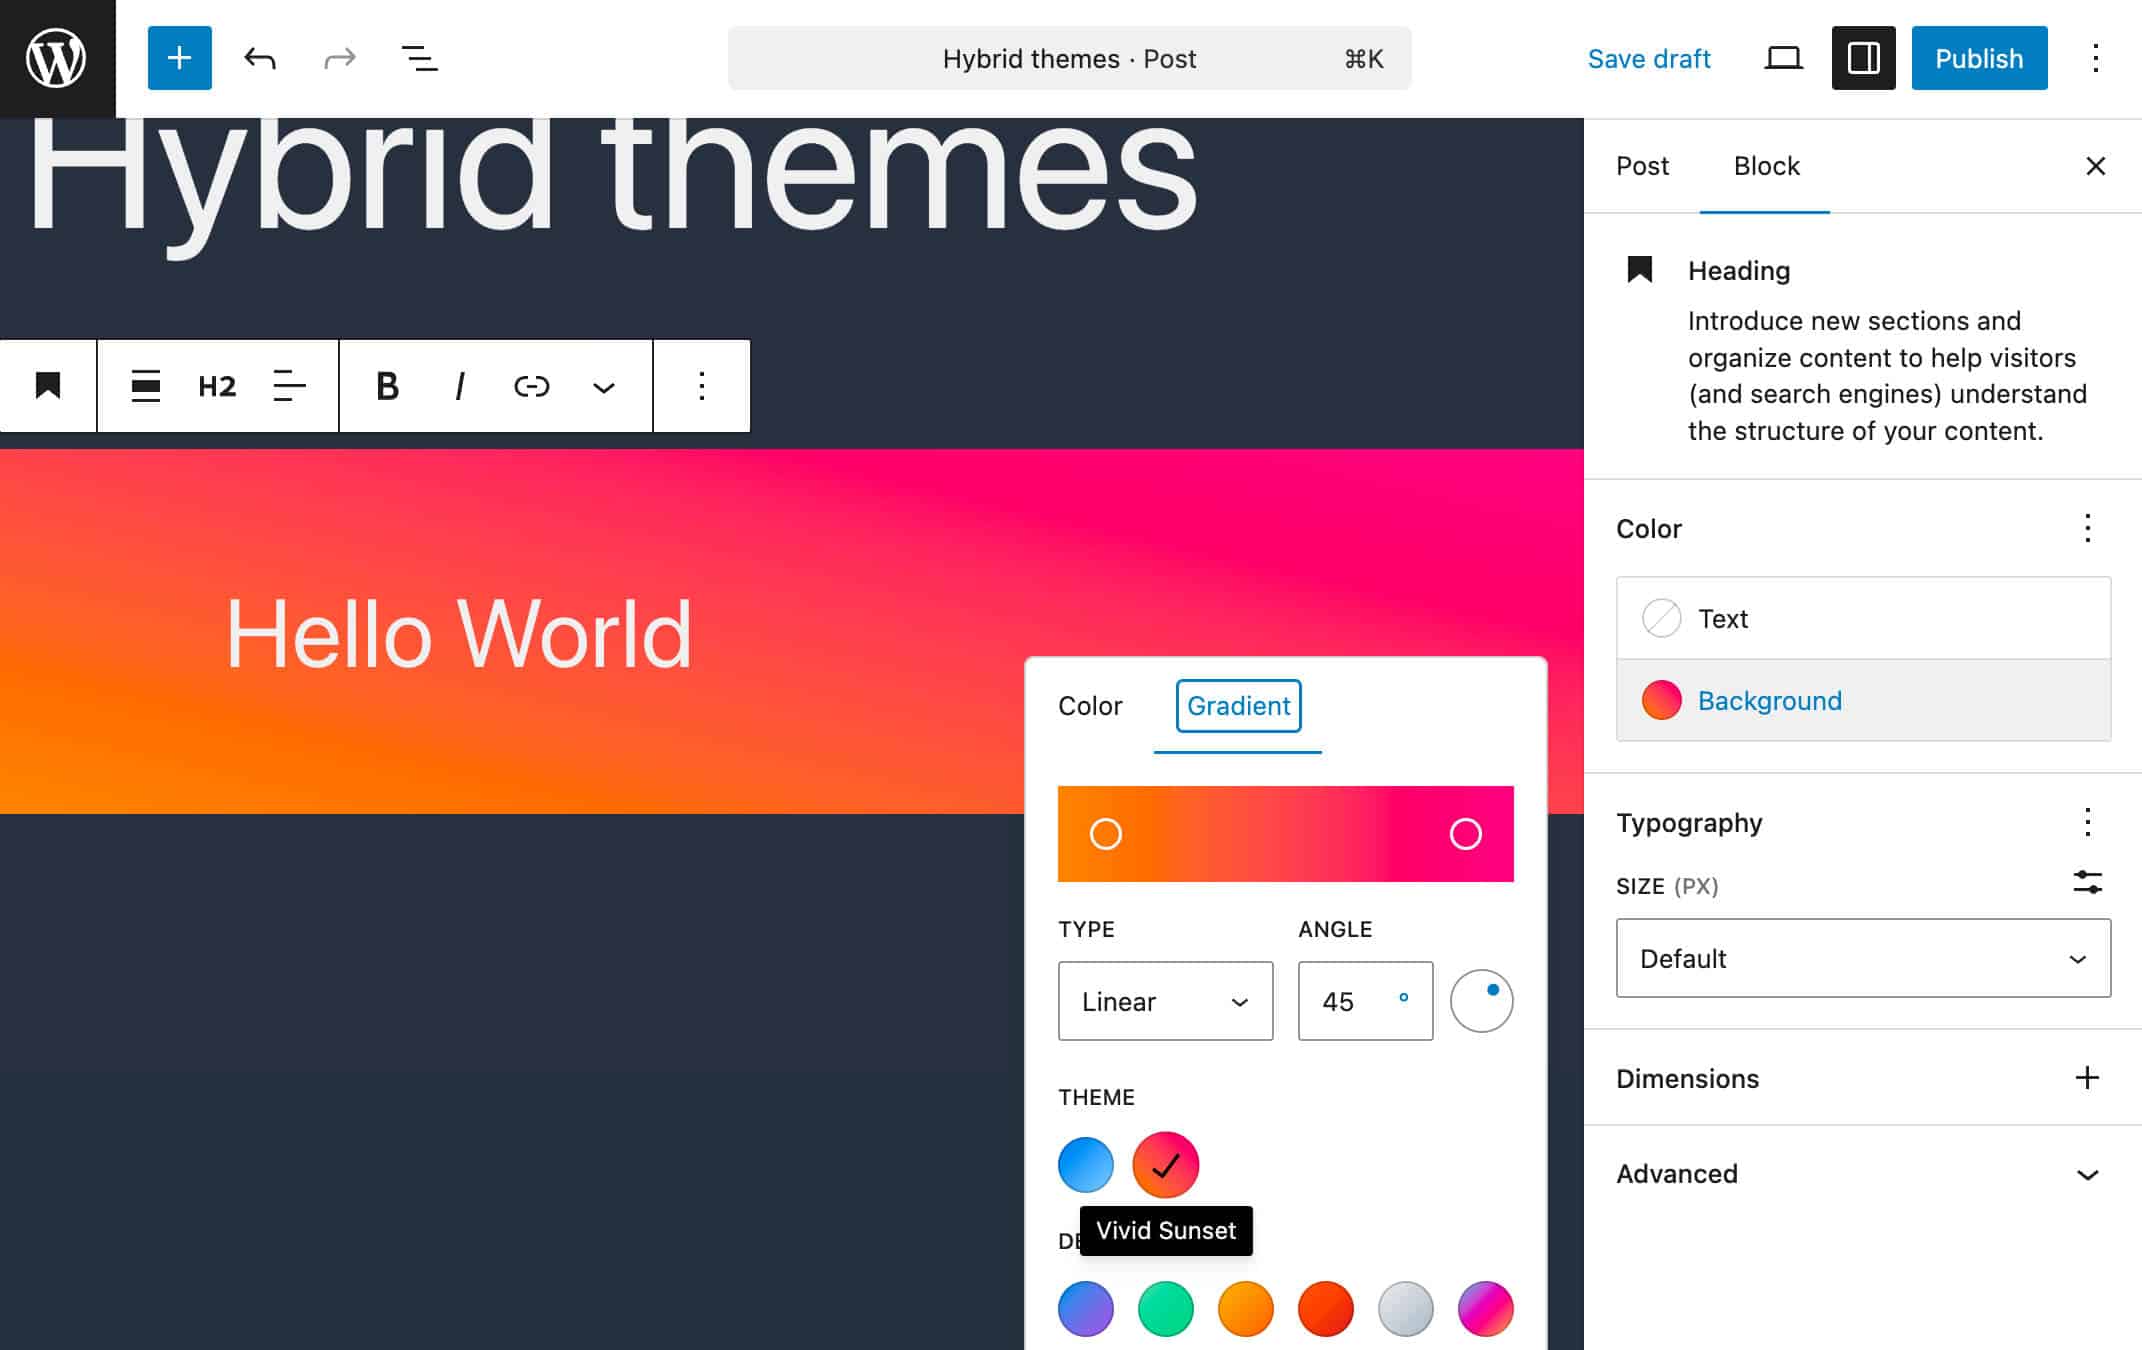
Task: Redo the last change
Action: [x=339, y=57]
